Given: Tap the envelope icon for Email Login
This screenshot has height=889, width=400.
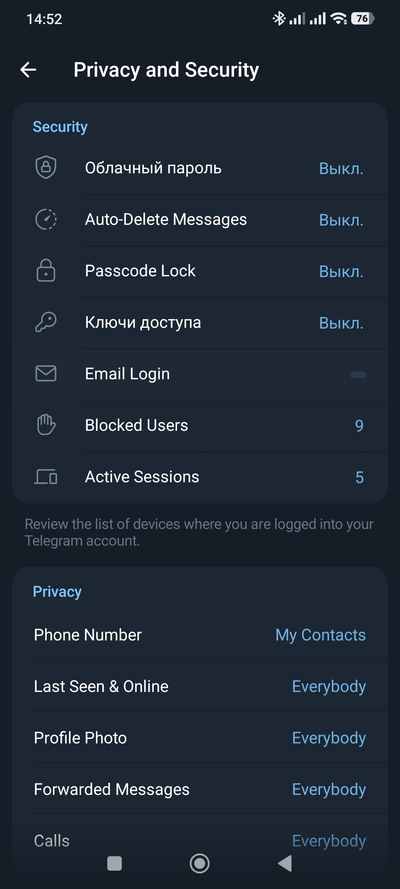Looking at the screenshot, I should (x=46, y=374).
